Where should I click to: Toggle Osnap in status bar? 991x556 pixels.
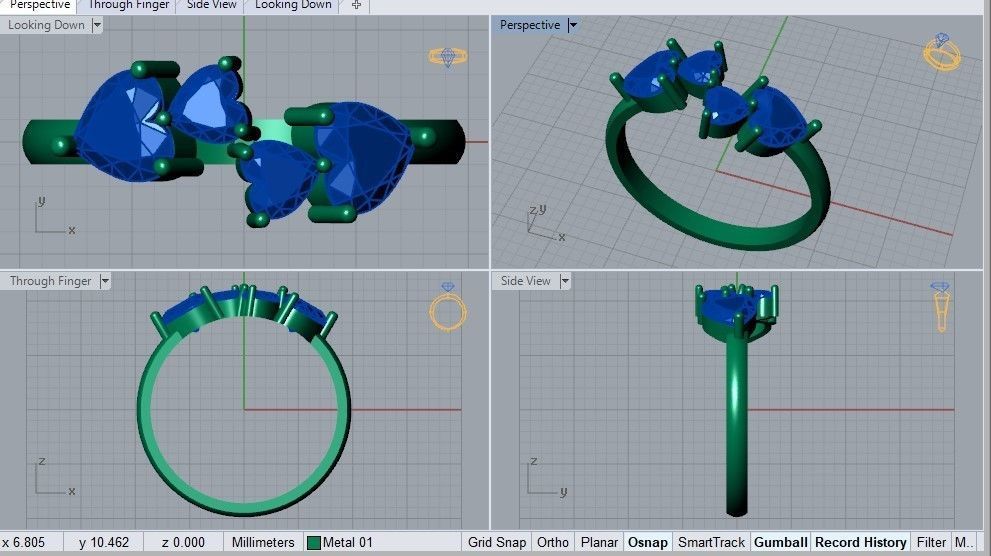click(x=647, y=542)
